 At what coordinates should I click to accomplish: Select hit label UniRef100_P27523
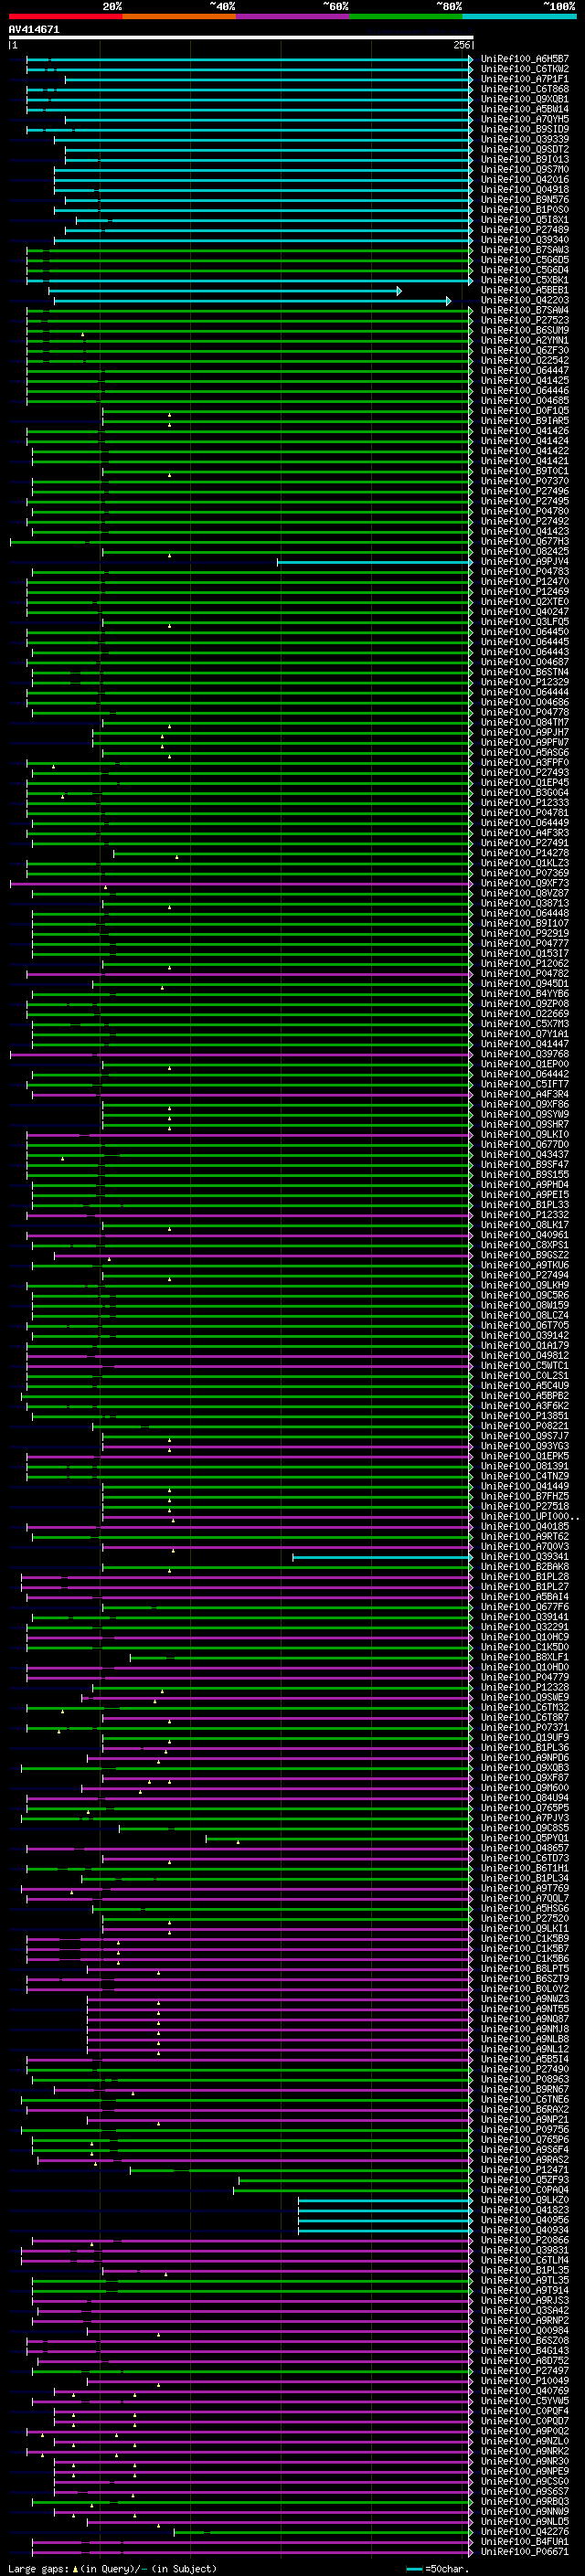tap(525, 320)
